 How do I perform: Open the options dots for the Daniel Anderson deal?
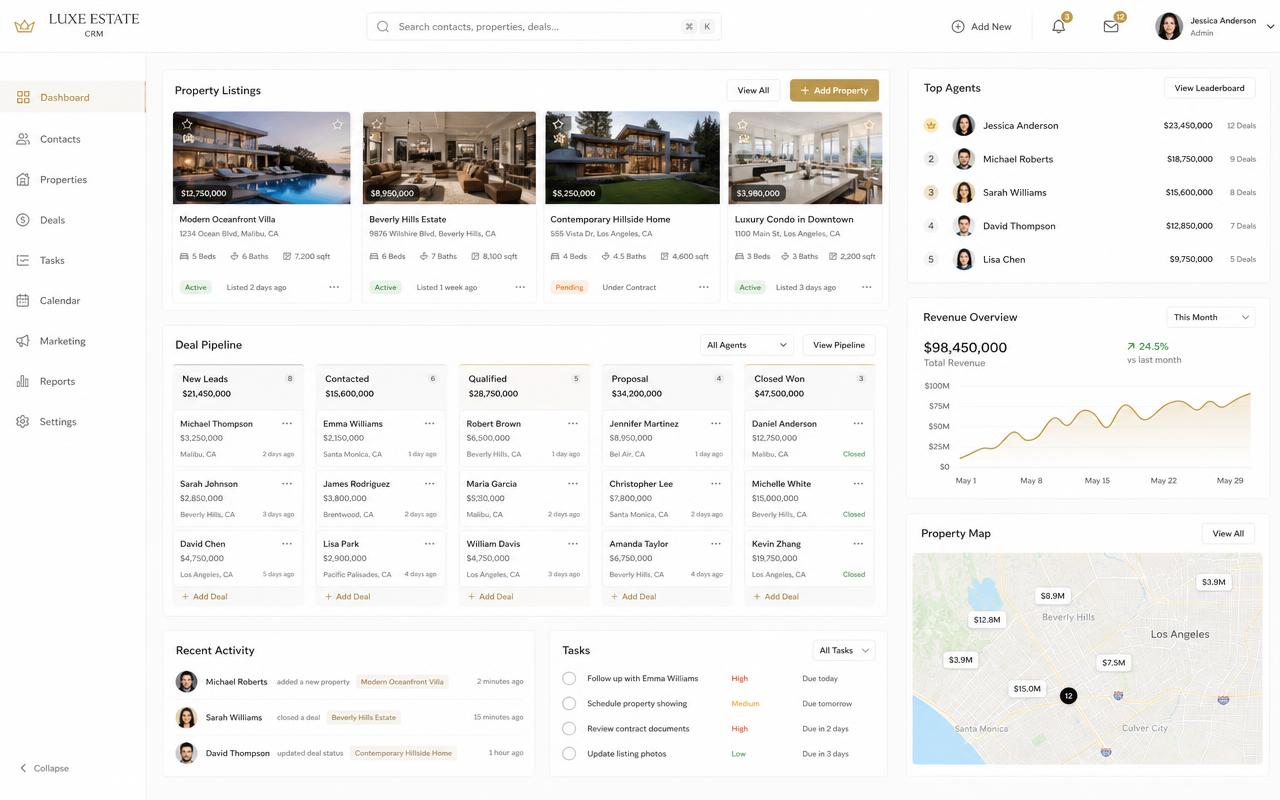[x=858, y=424]
